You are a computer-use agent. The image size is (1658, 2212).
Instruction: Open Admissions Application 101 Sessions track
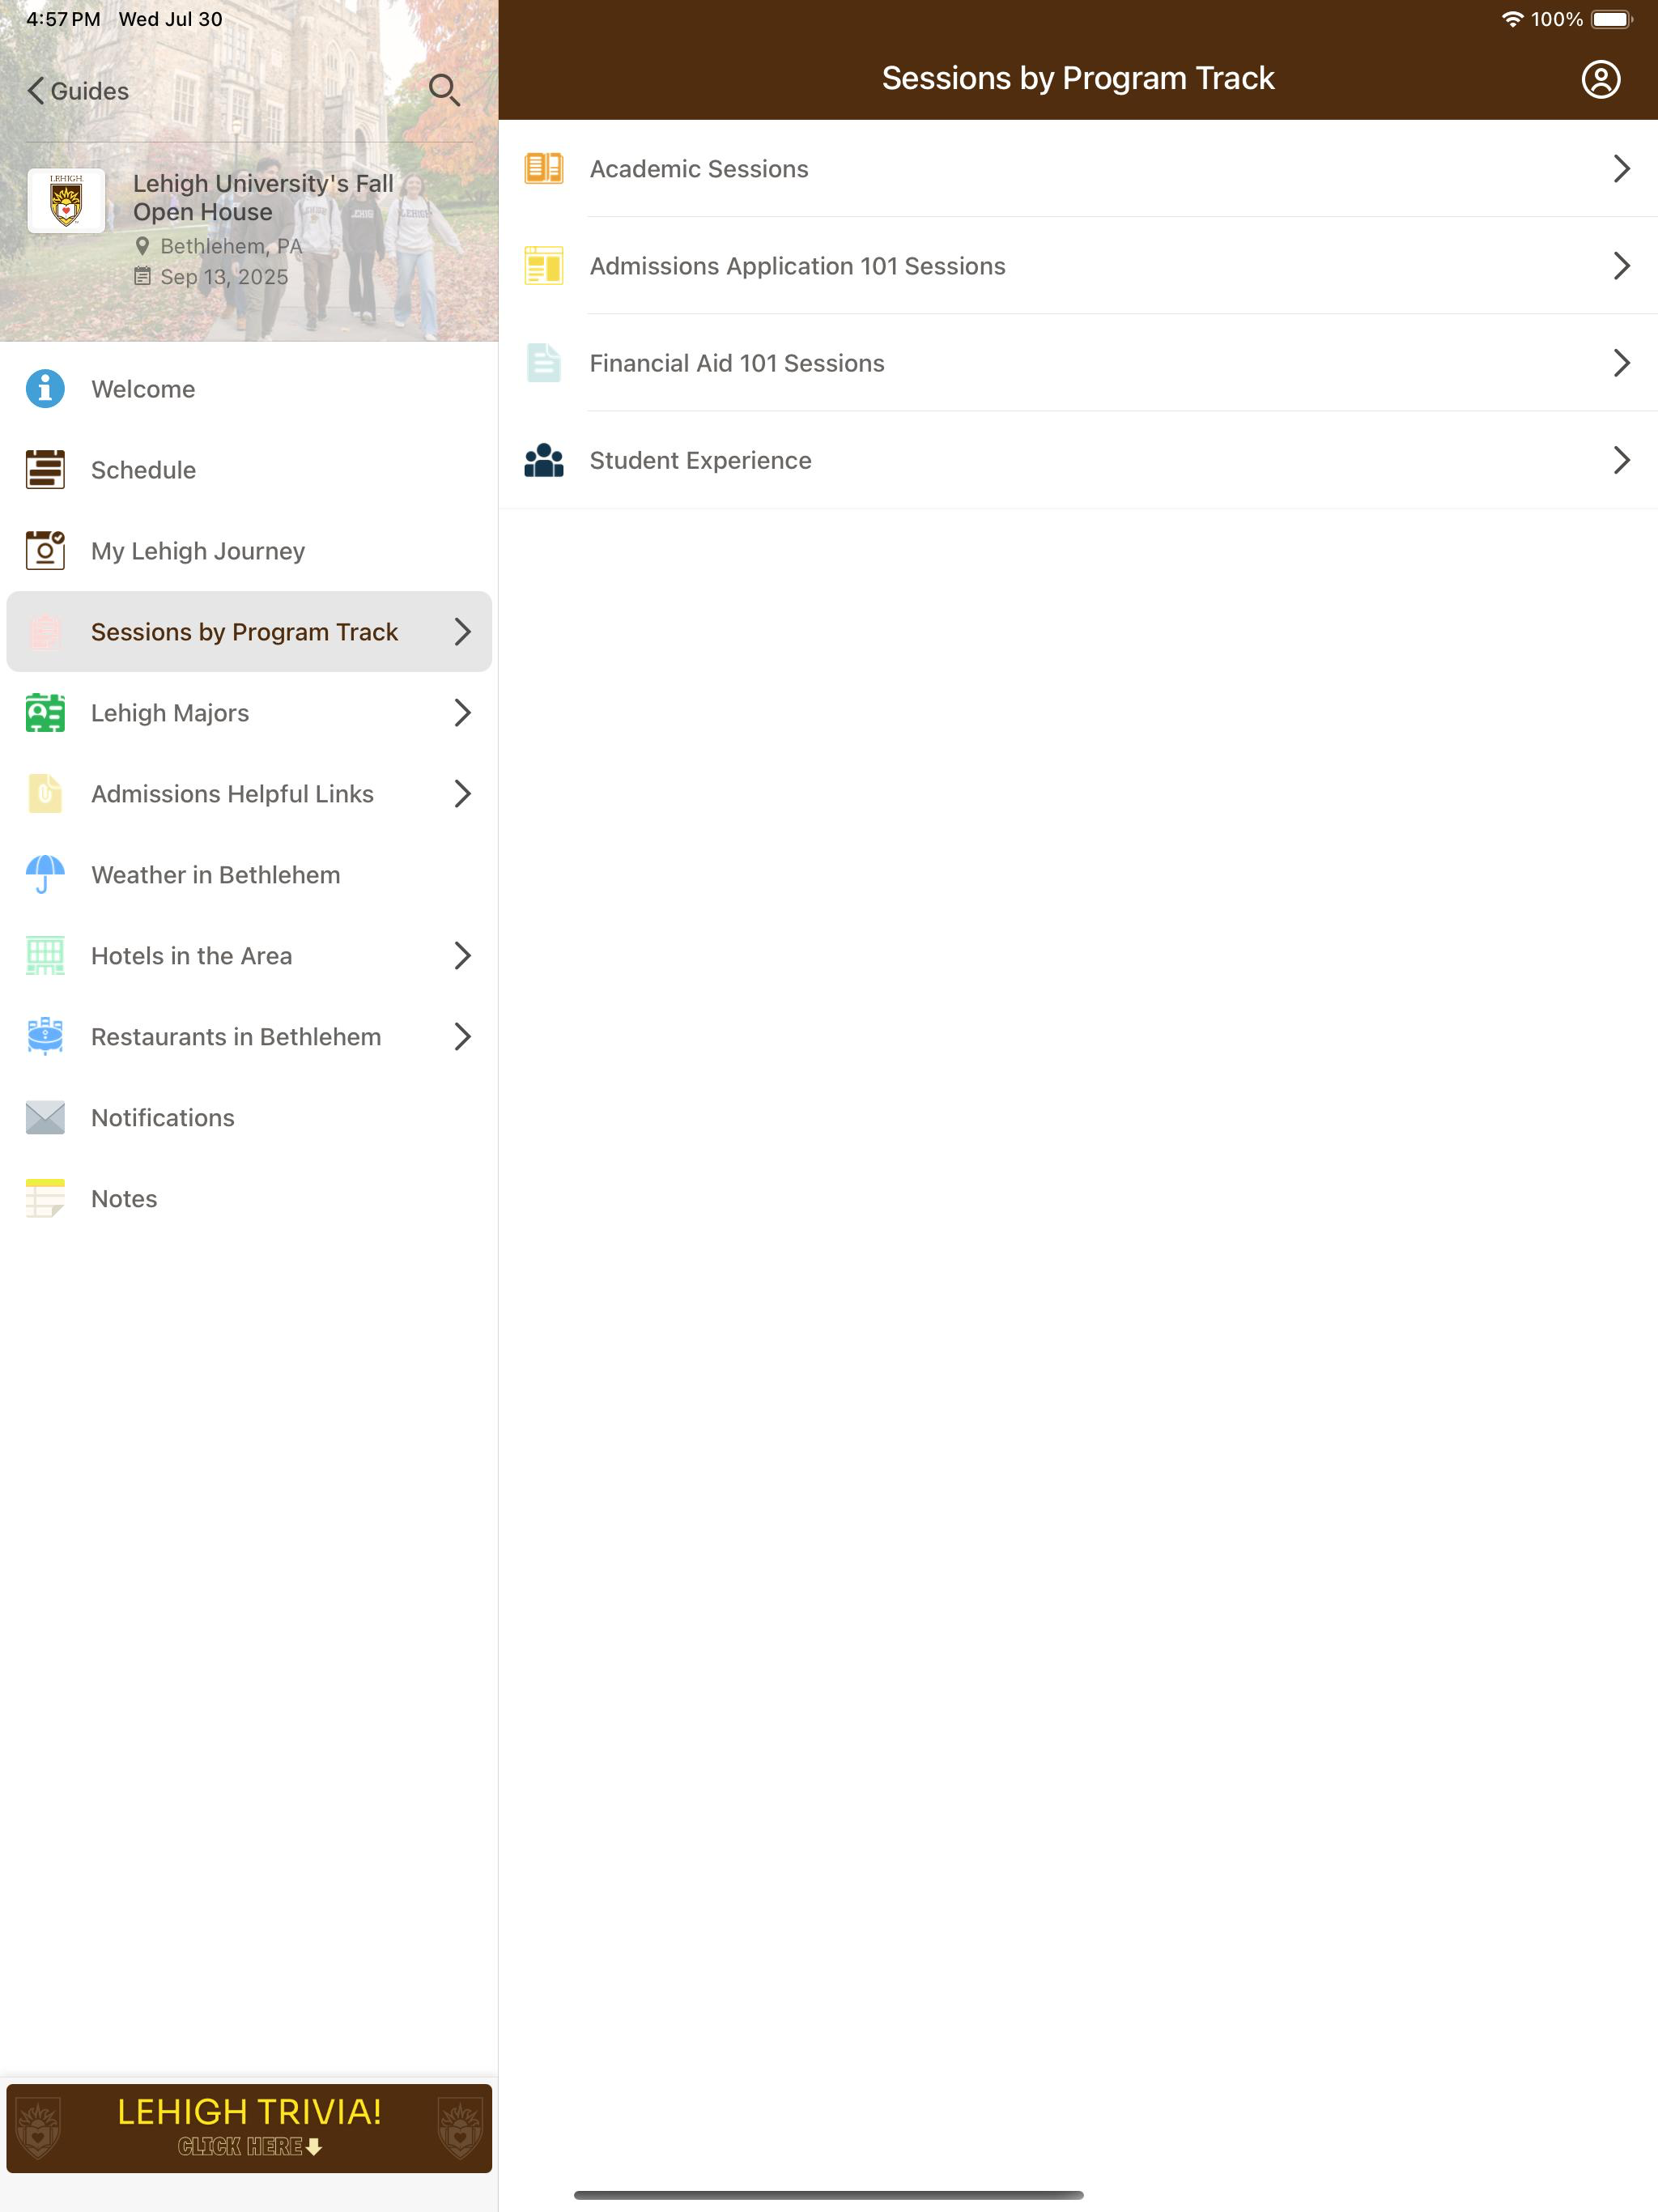tap(1078, 266)
